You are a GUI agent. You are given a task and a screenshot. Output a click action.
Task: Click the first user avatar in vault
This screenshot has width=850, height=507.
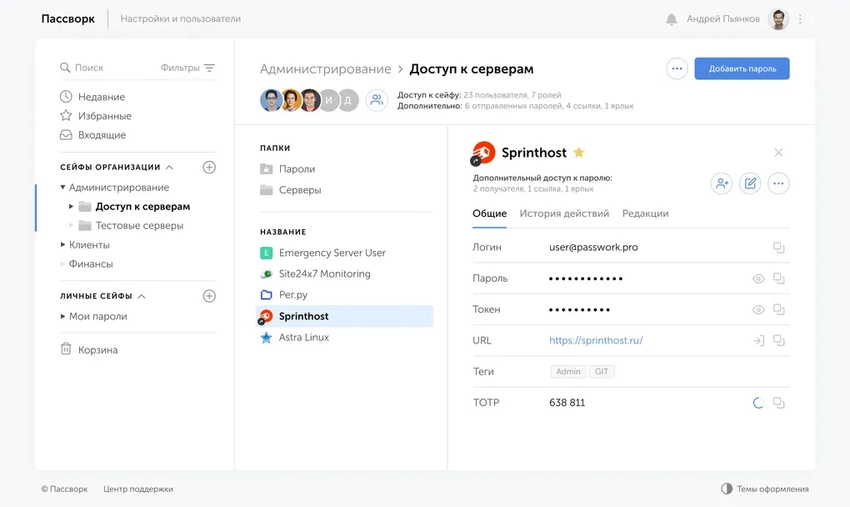click(271, 100)
